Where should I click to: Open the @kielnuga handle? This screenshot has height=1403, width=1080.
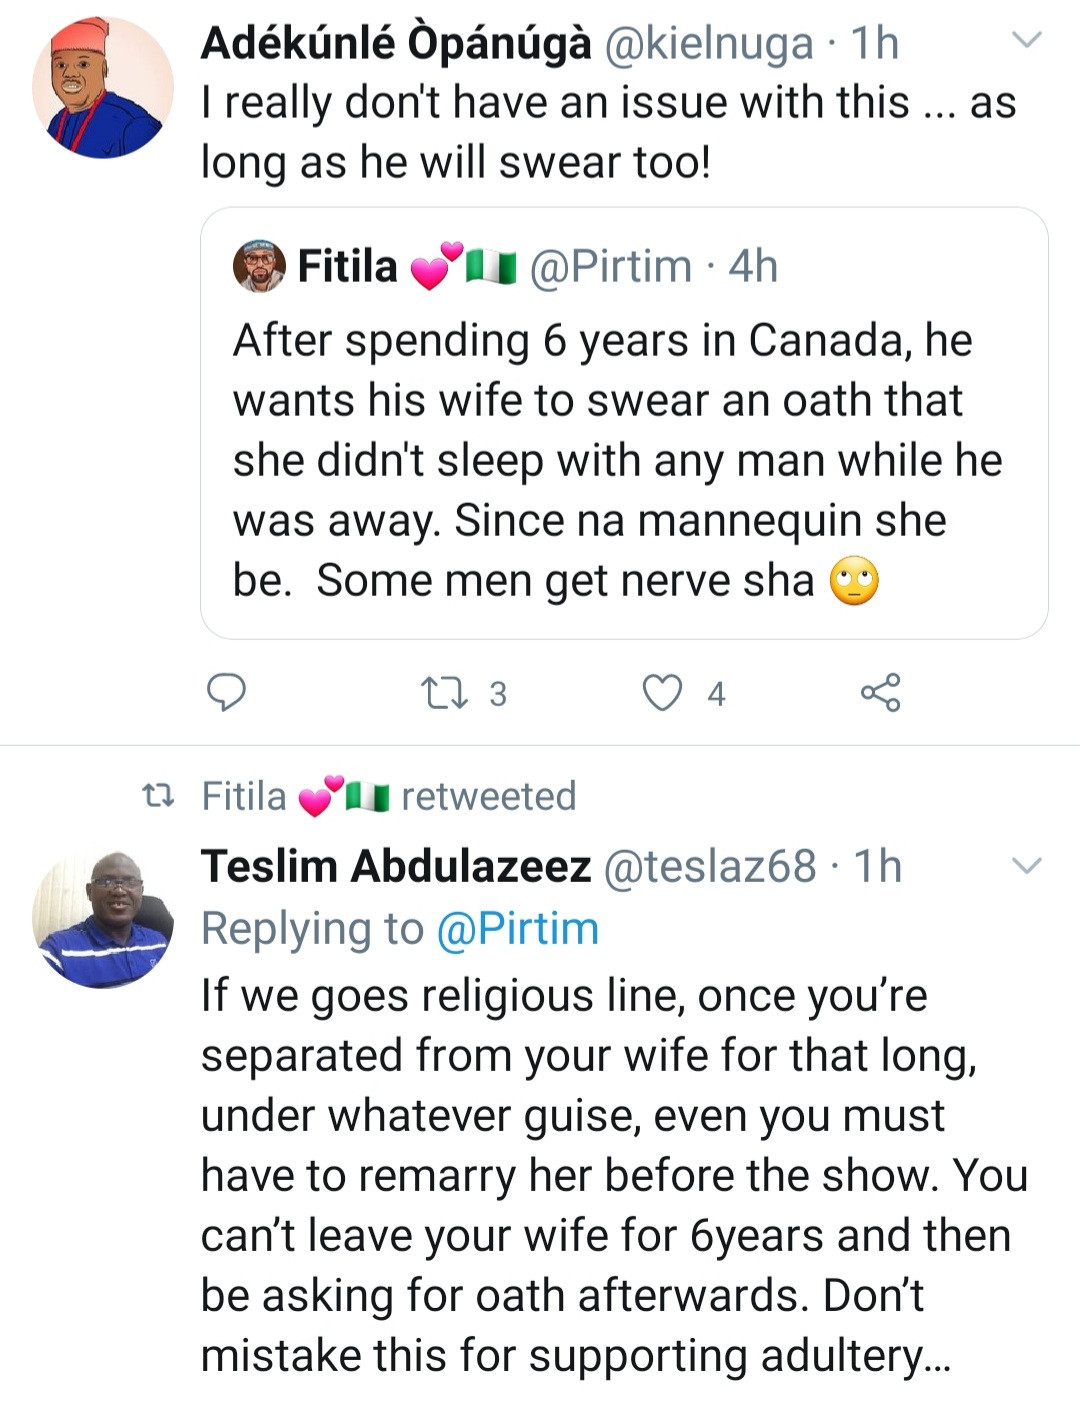tap(708, 44)
